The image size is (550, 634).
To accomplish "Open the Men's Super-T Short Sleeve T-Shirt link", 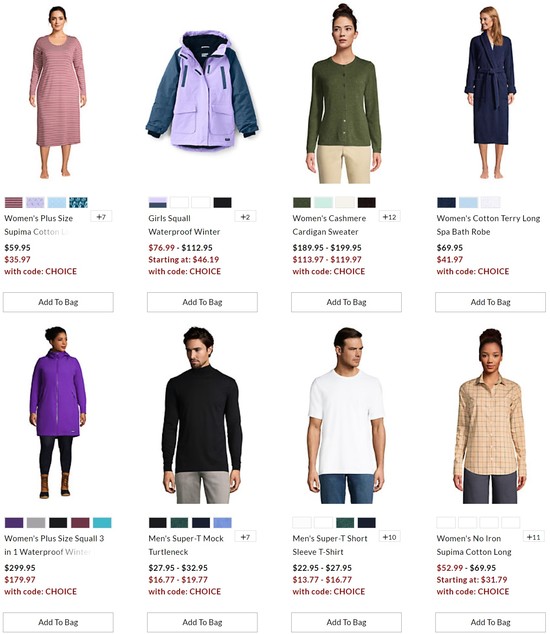I will coord(330,545).
